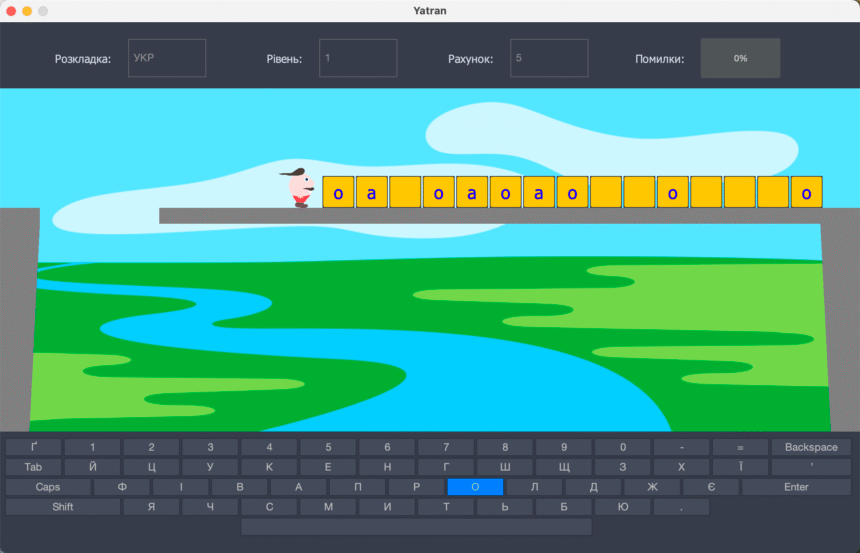
Task: Click the Розкладка field showing УКР
Action: tap(167, 58)
